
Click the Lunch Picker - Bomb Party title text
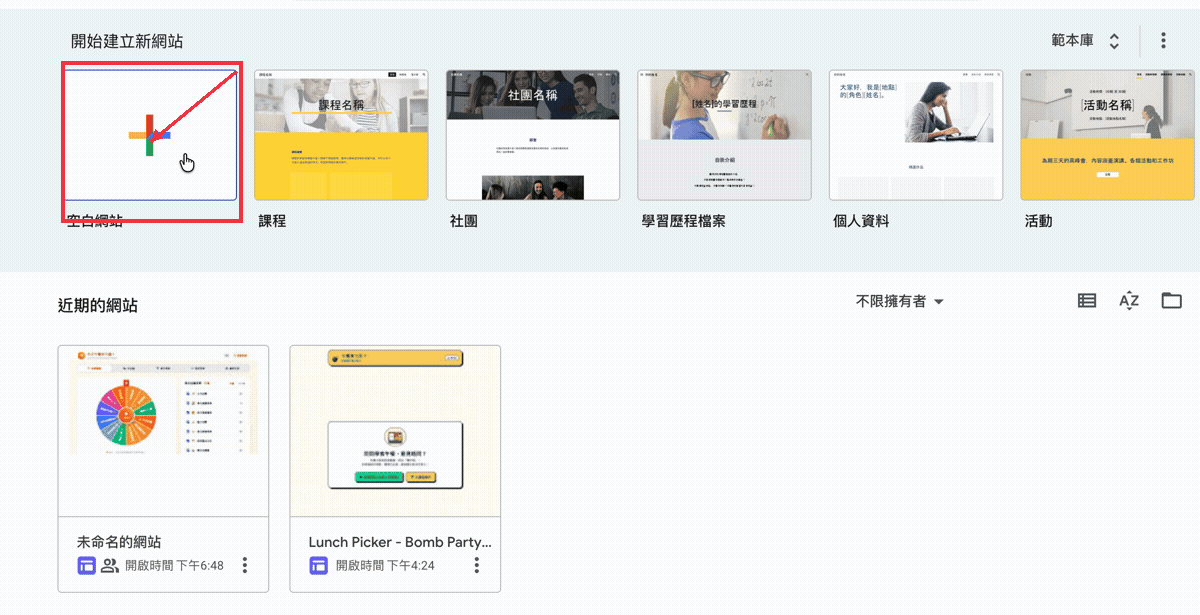400,542
